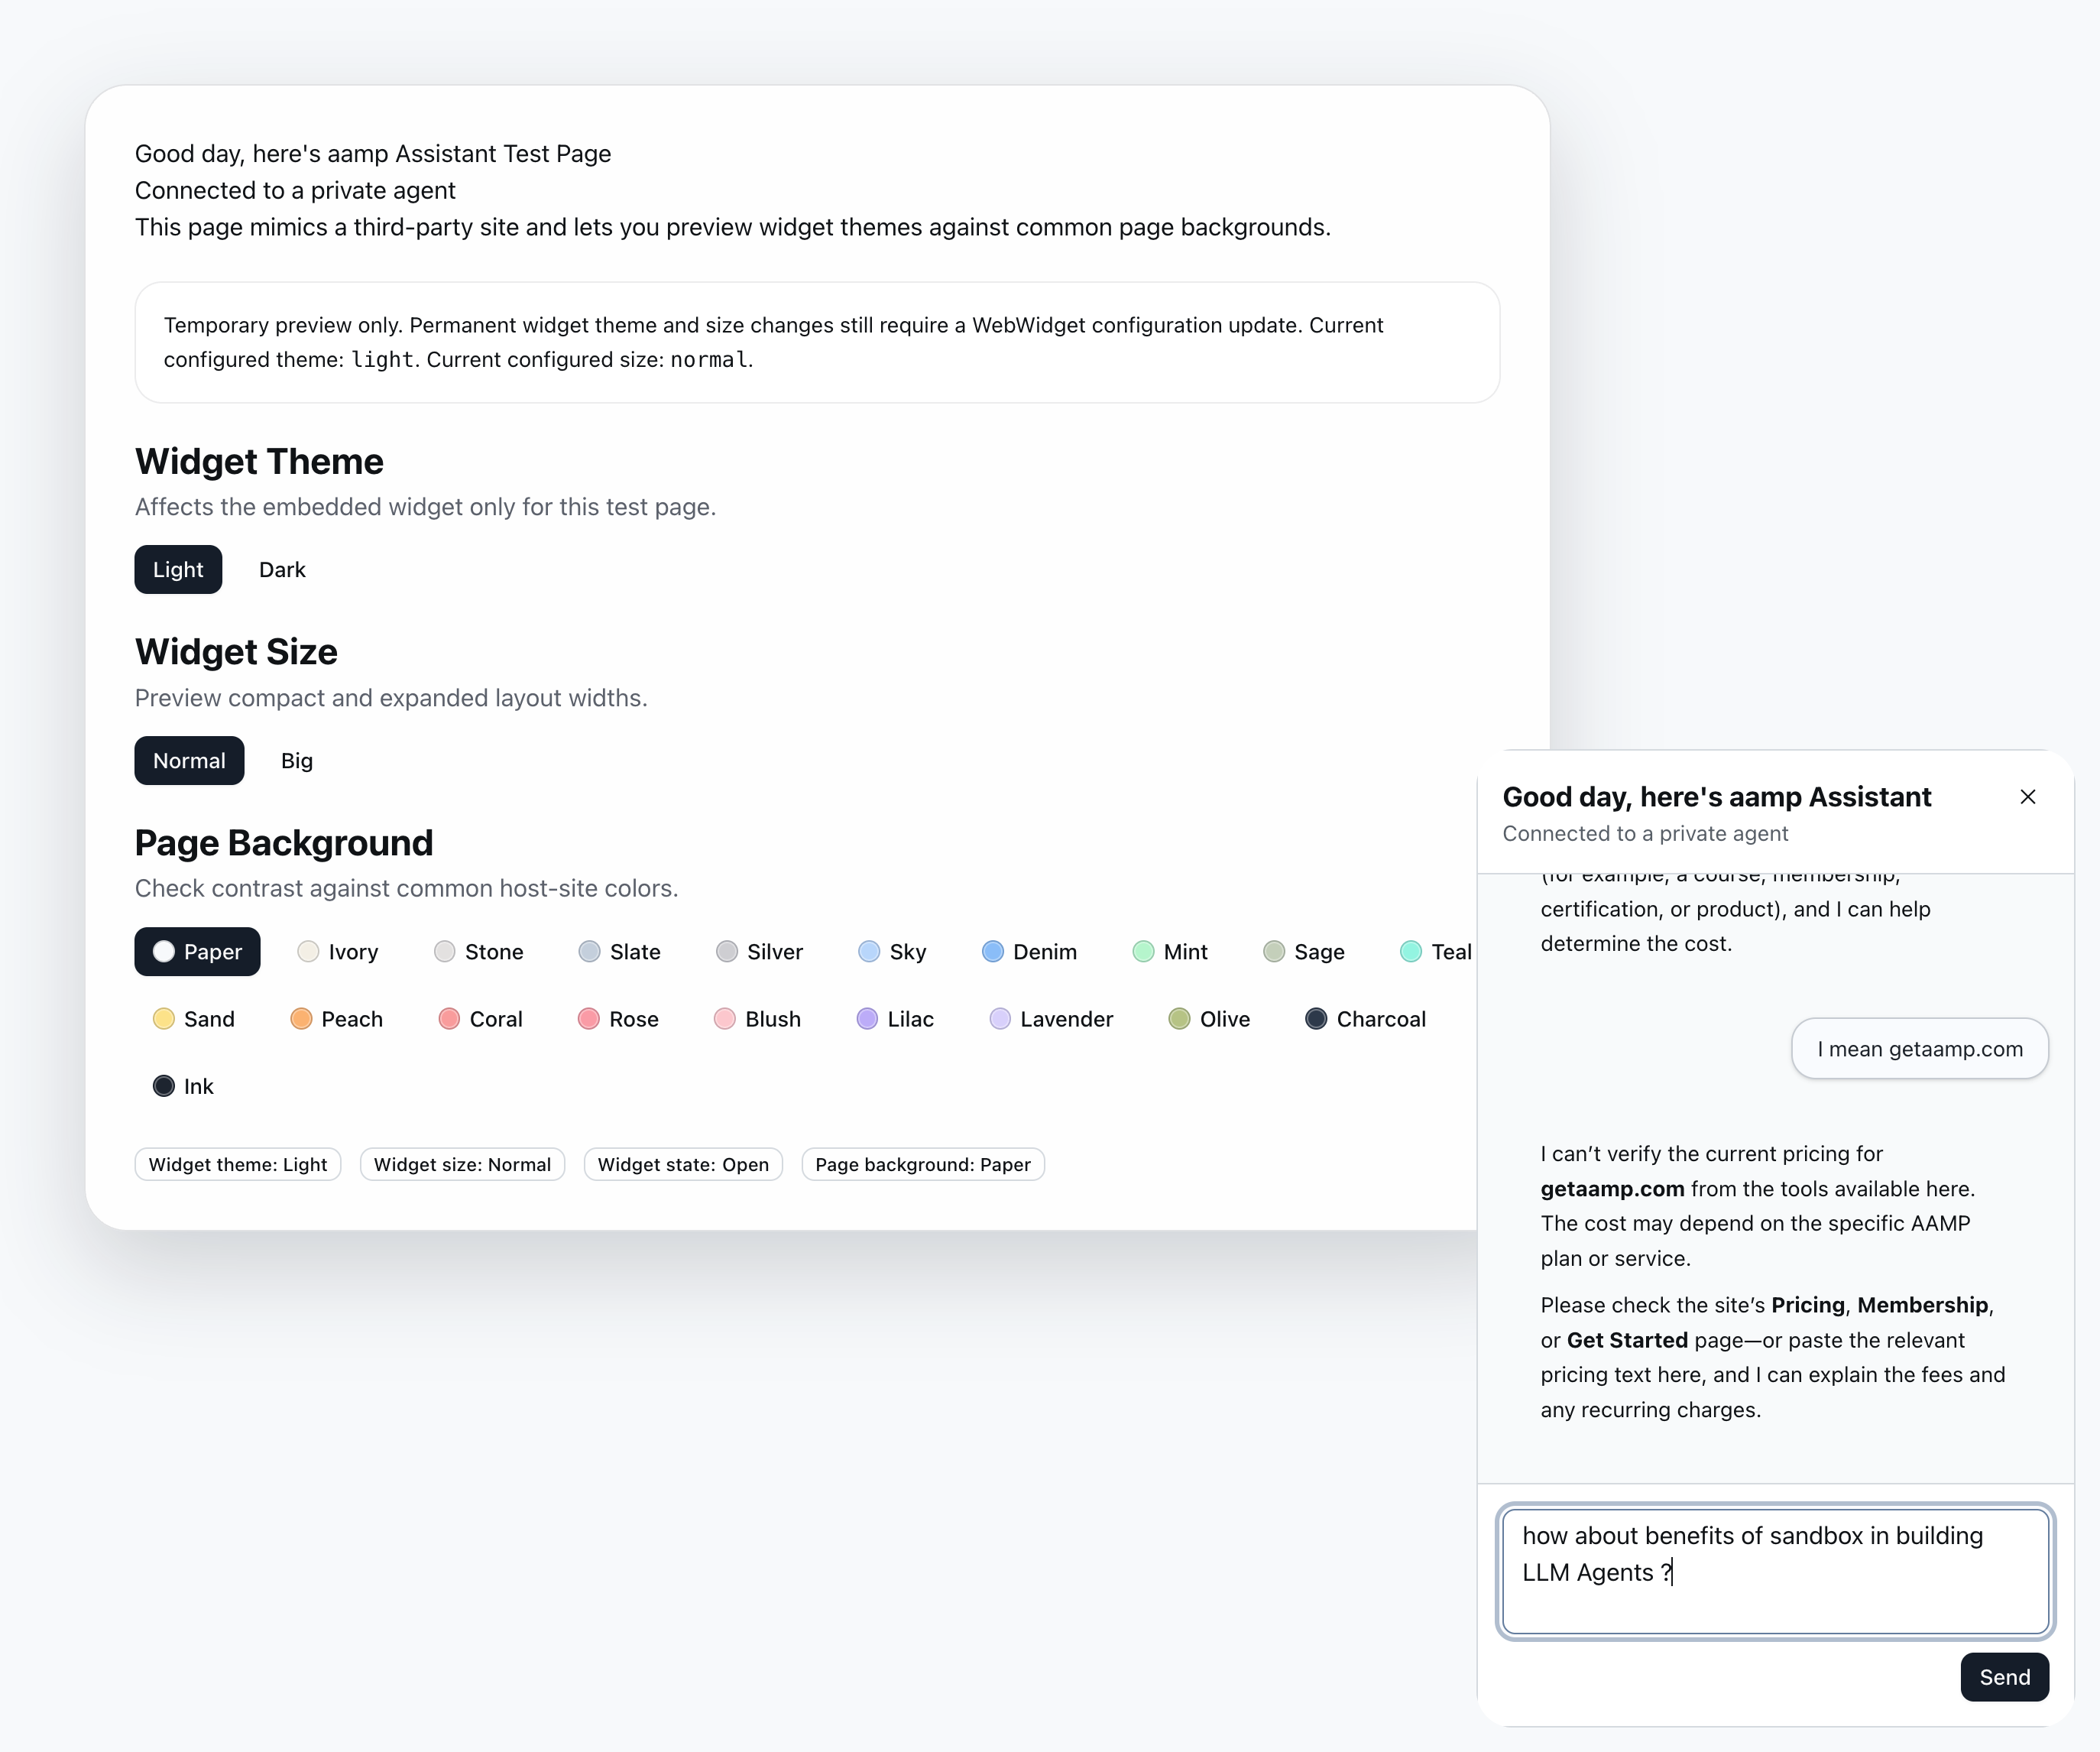Close the aamp Assistant chat widget
The image size is (2100, 1752).
(2027, 797)
